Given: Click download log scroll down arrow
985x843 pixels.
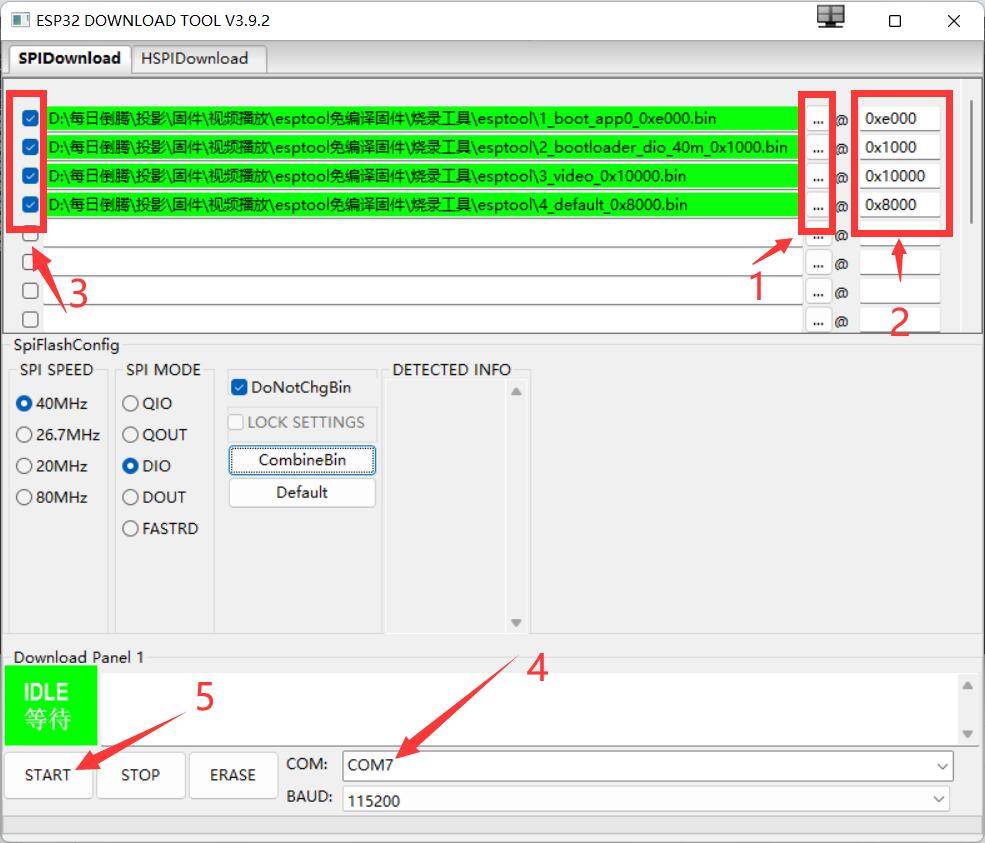Looking at the screenshot, I should [x=968, y=734].
